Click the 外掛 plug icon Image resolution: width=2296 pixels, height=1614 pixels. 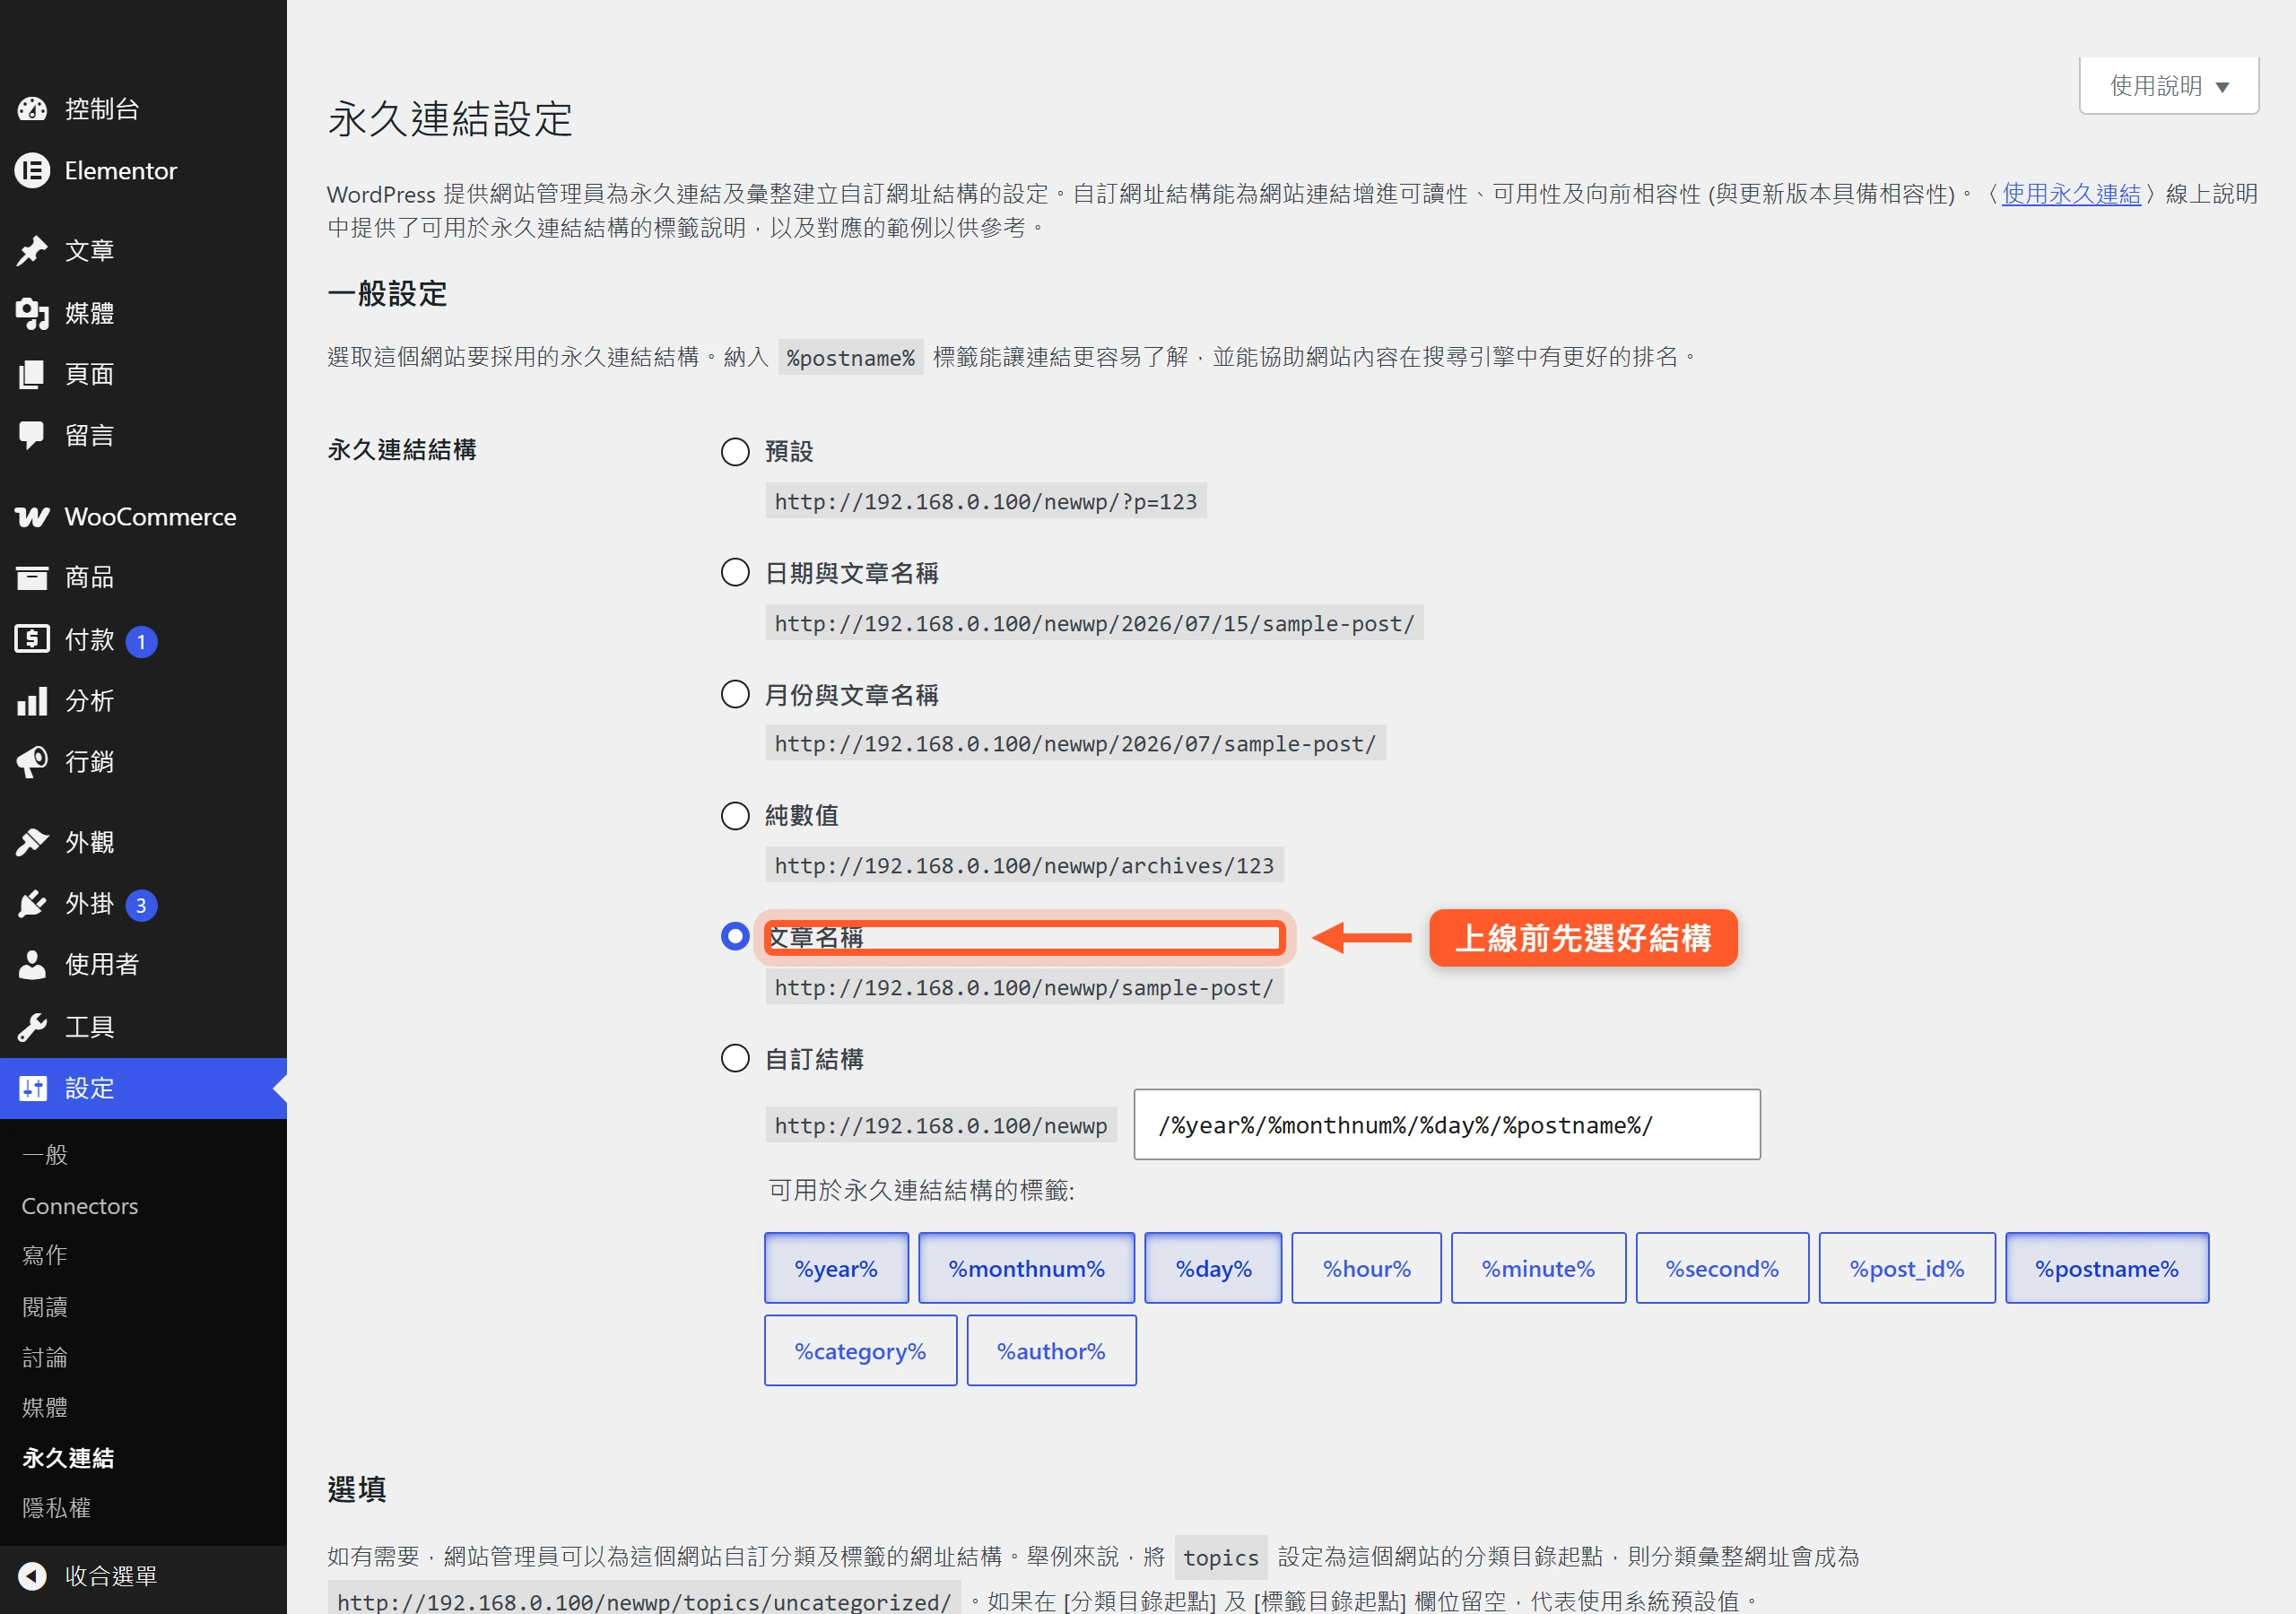pyautogui.click(x=32, y=904)
